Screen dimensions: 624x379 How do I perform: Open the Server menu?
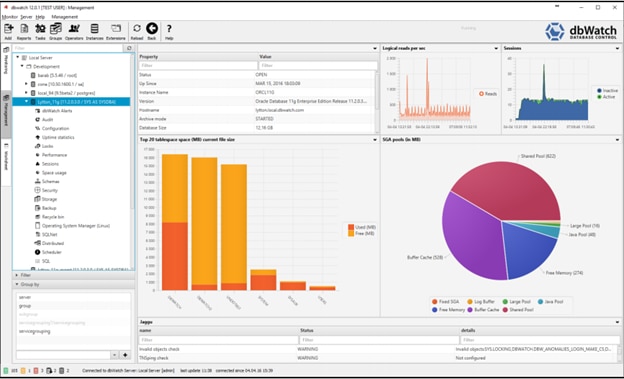[x=26, y=17]
